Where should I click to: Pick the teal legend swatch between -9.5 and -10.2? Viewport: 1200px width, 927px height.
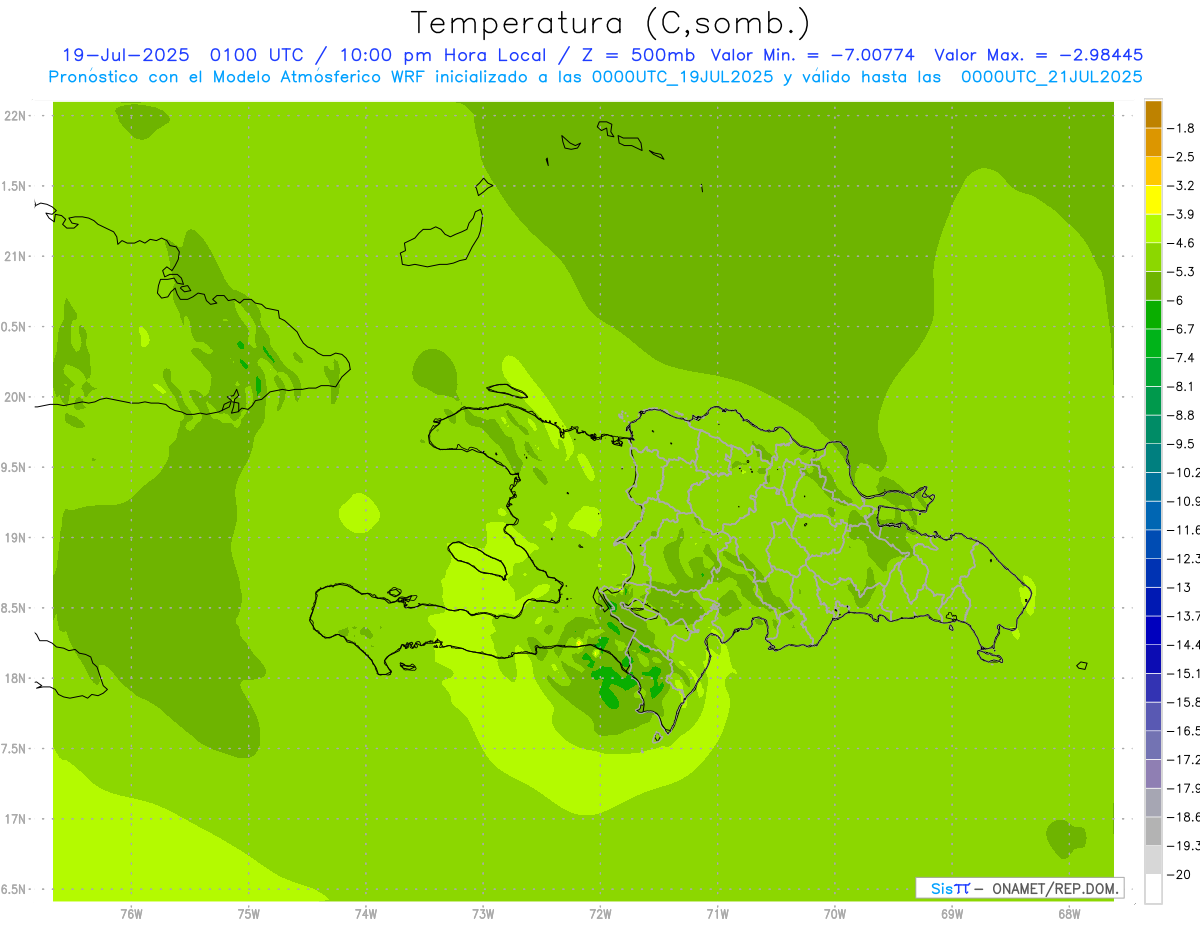[1153, 458]
